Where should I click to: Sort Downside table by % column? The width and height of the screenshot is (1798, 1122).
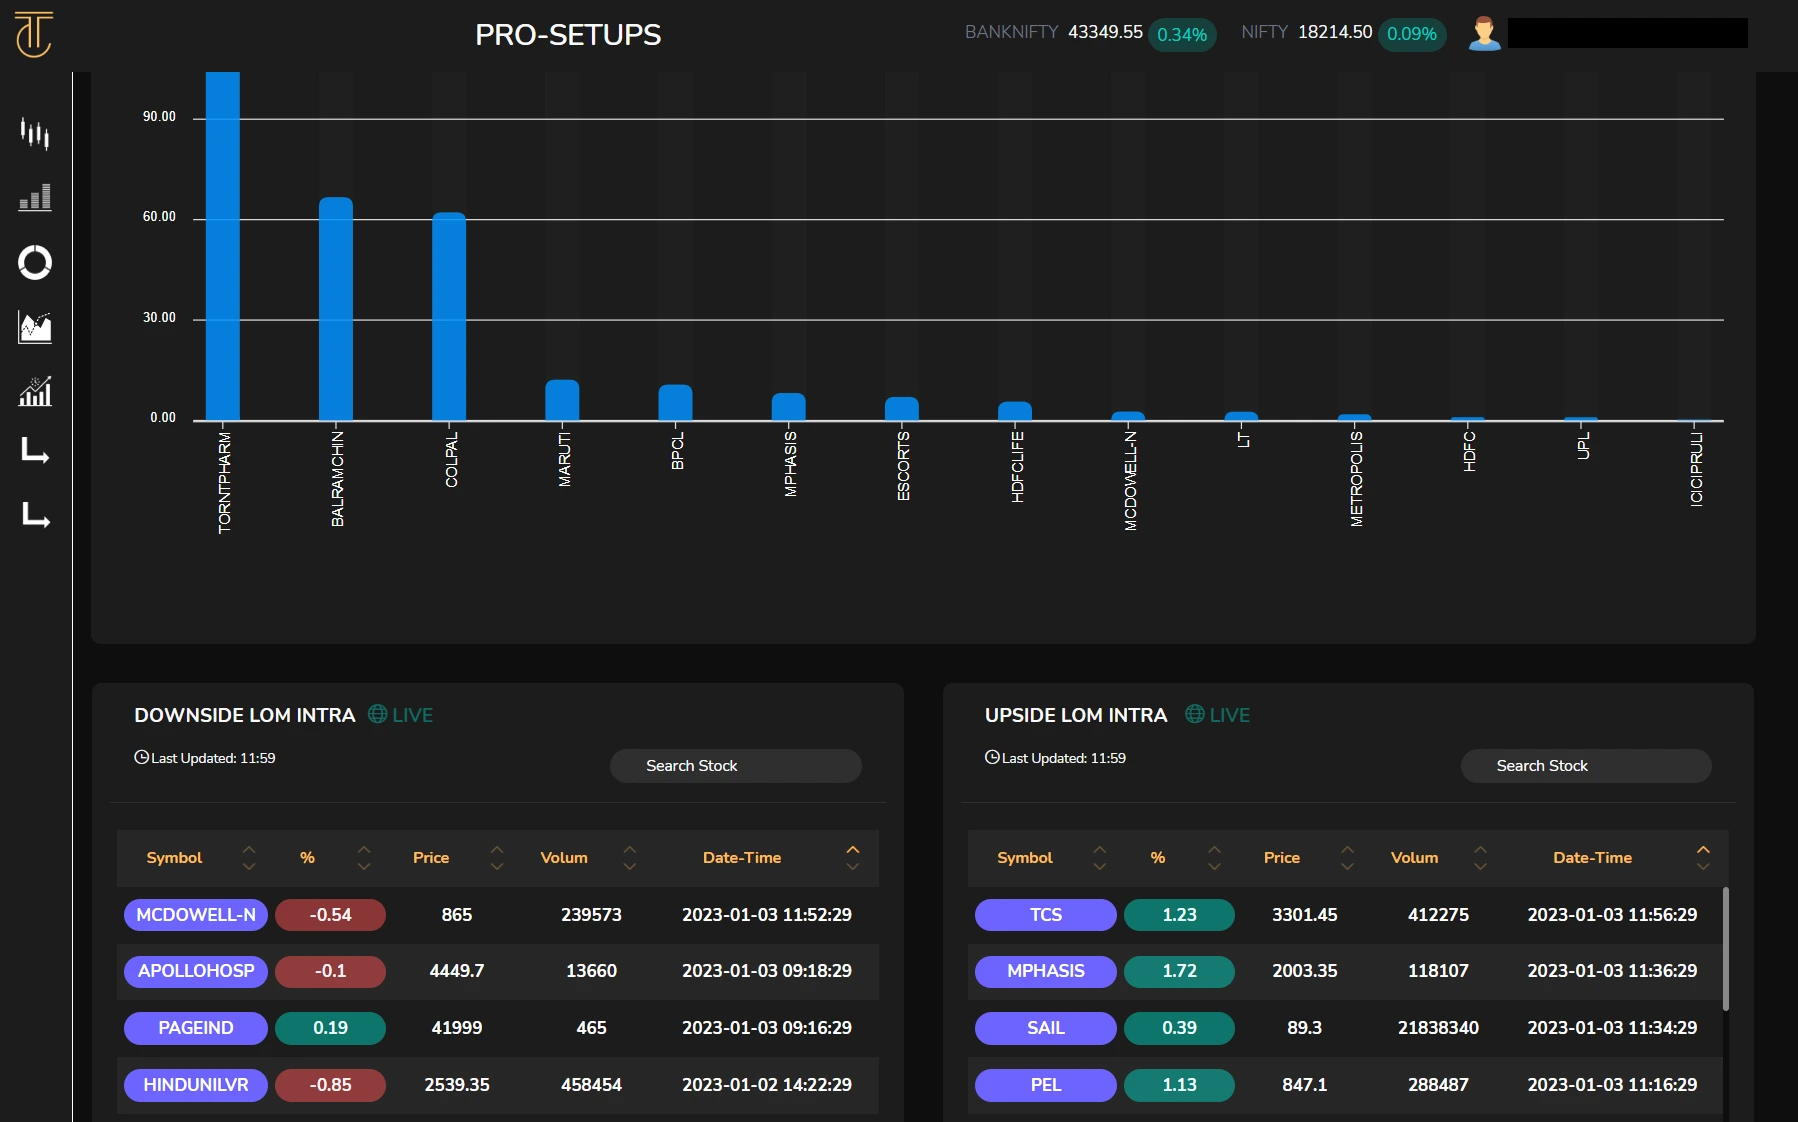point(364,857)
